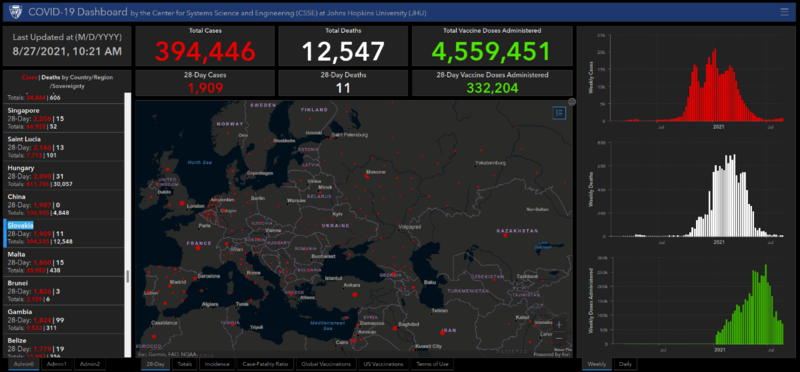Open the Global Vaccinations tab

[x=326, y=364]
